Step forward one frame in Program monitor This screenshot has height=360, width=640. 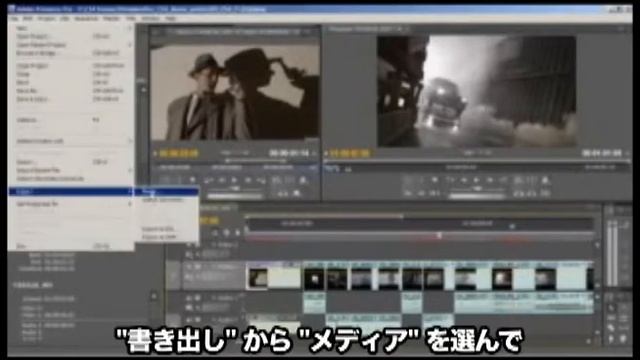tap(490, 180)
